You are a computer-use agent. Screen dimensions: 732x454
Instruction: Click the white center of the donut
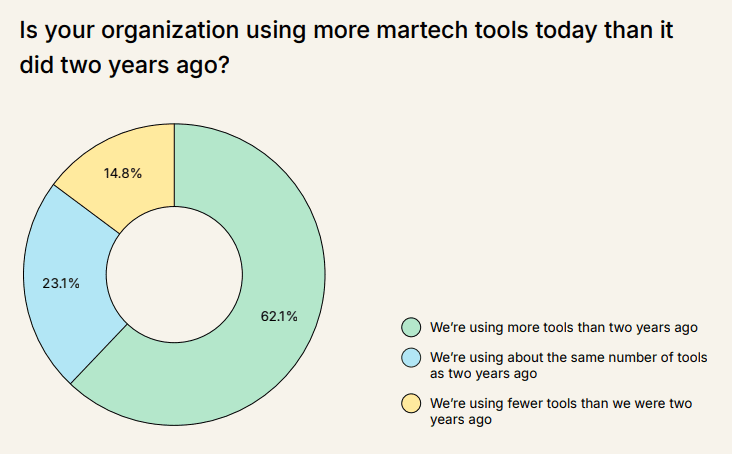(x=174, y=274)
